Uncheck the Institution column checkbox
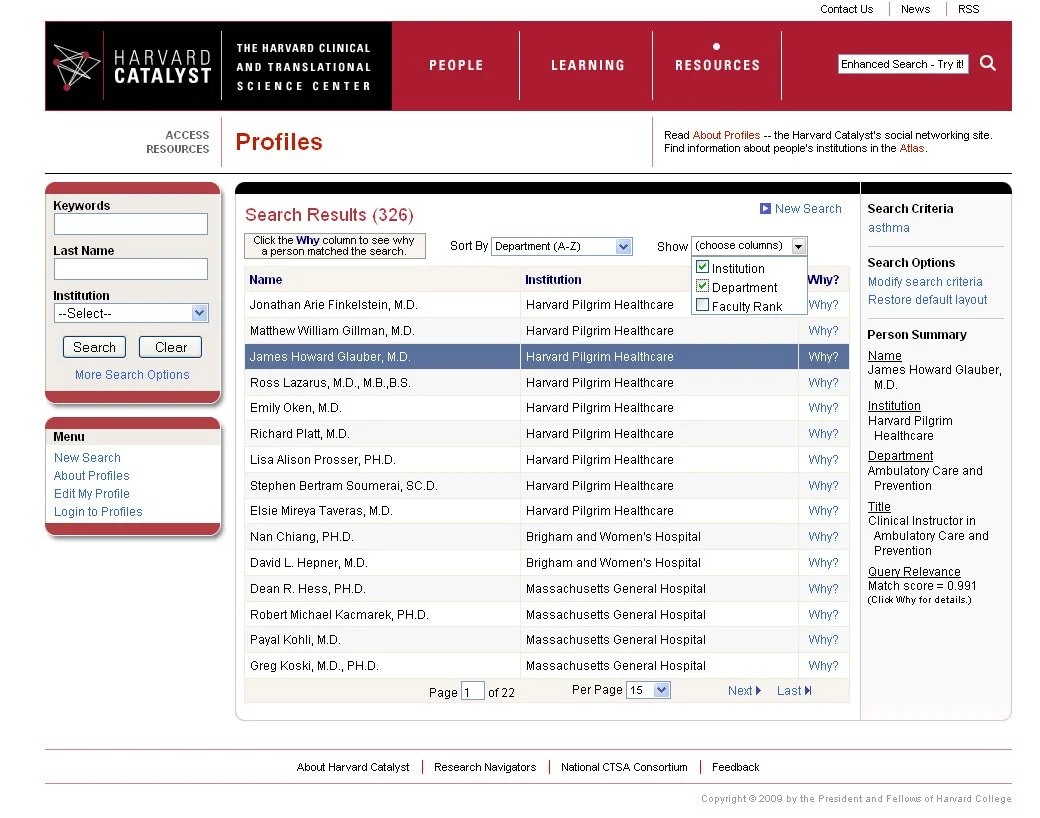The image size is (1040, 818). (702, 267)
